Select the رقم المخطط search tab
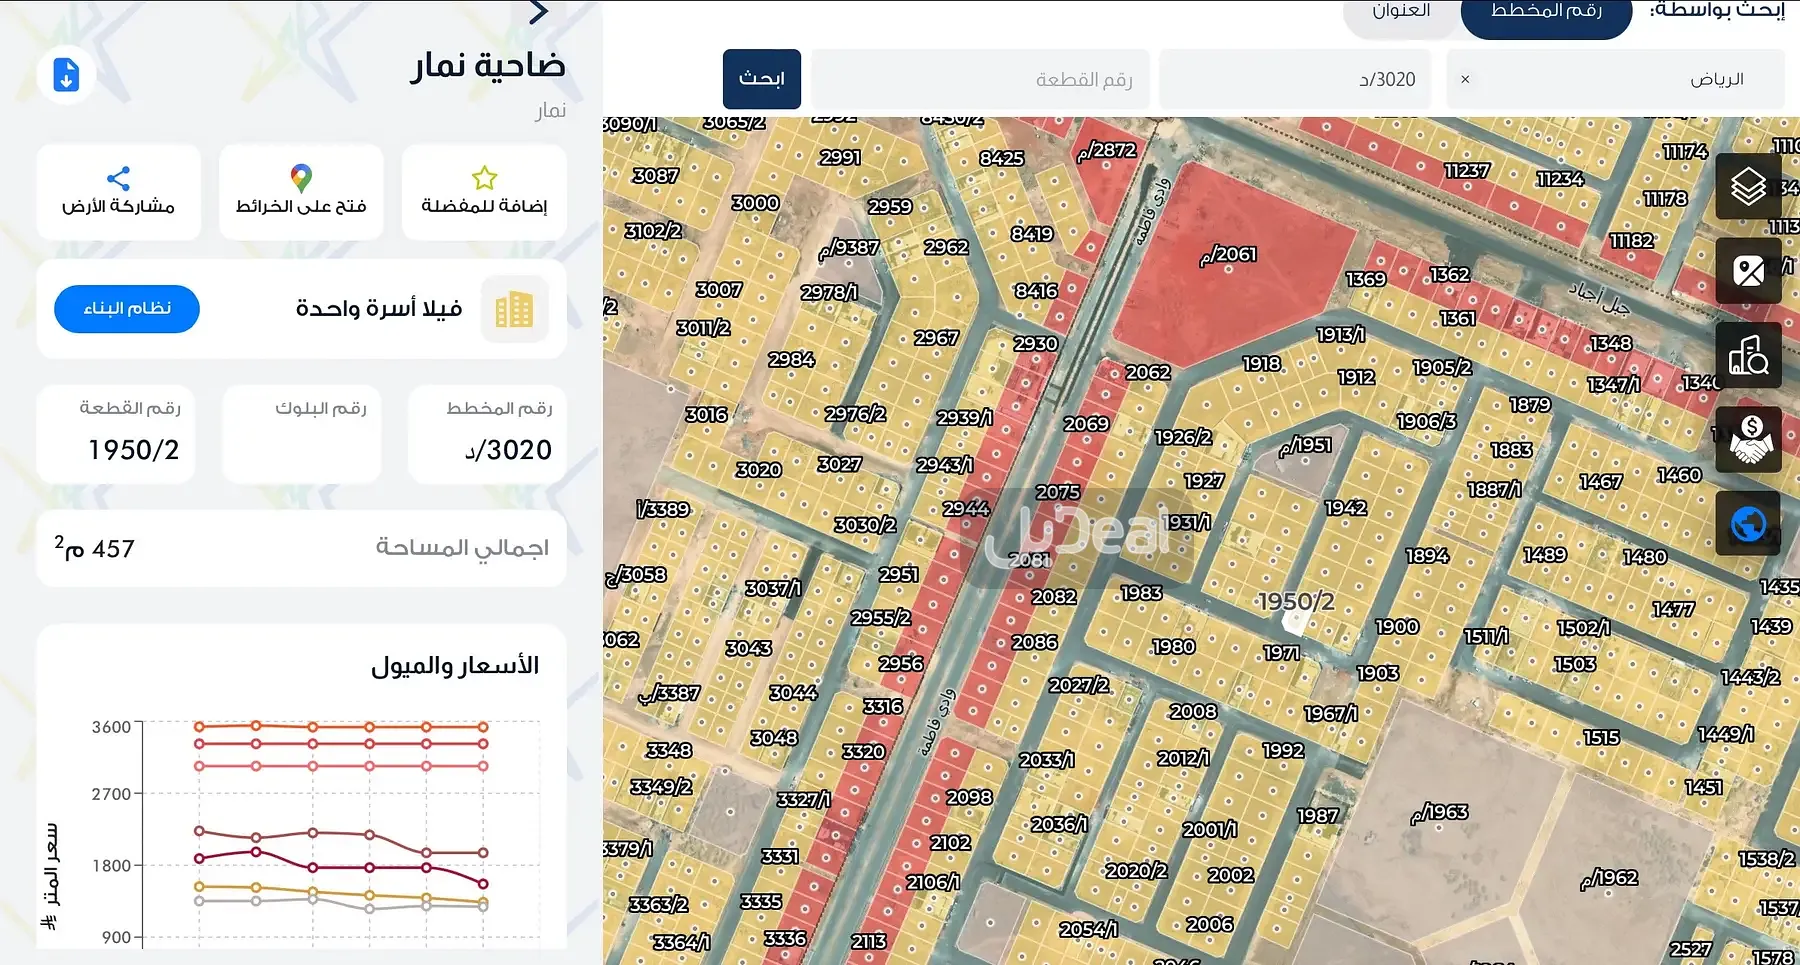 (x=1546, y=12)
